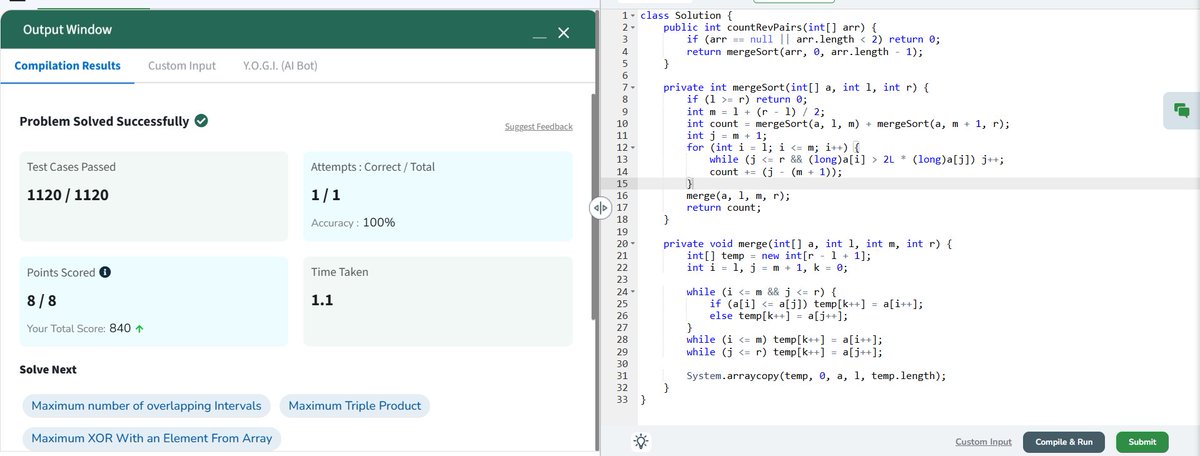
Task: Toggle the lightbulb theme icon below editor
Action: 640,442
